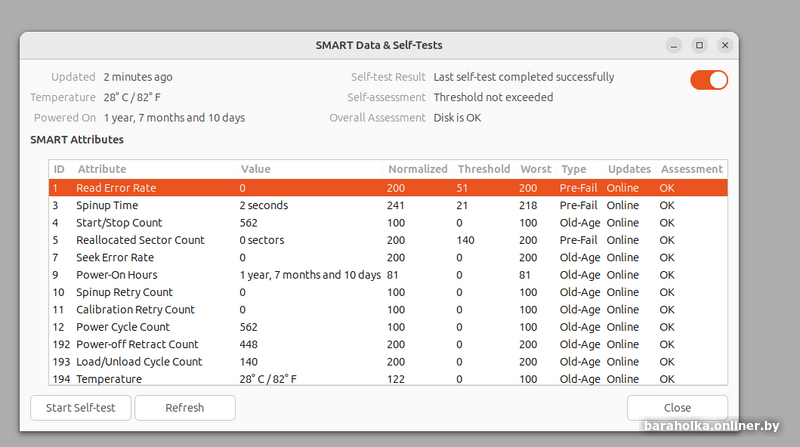Click the Start Self-test button
Image resolution: width=800 pixels, height=447 pixels.
tap(81, 408)
